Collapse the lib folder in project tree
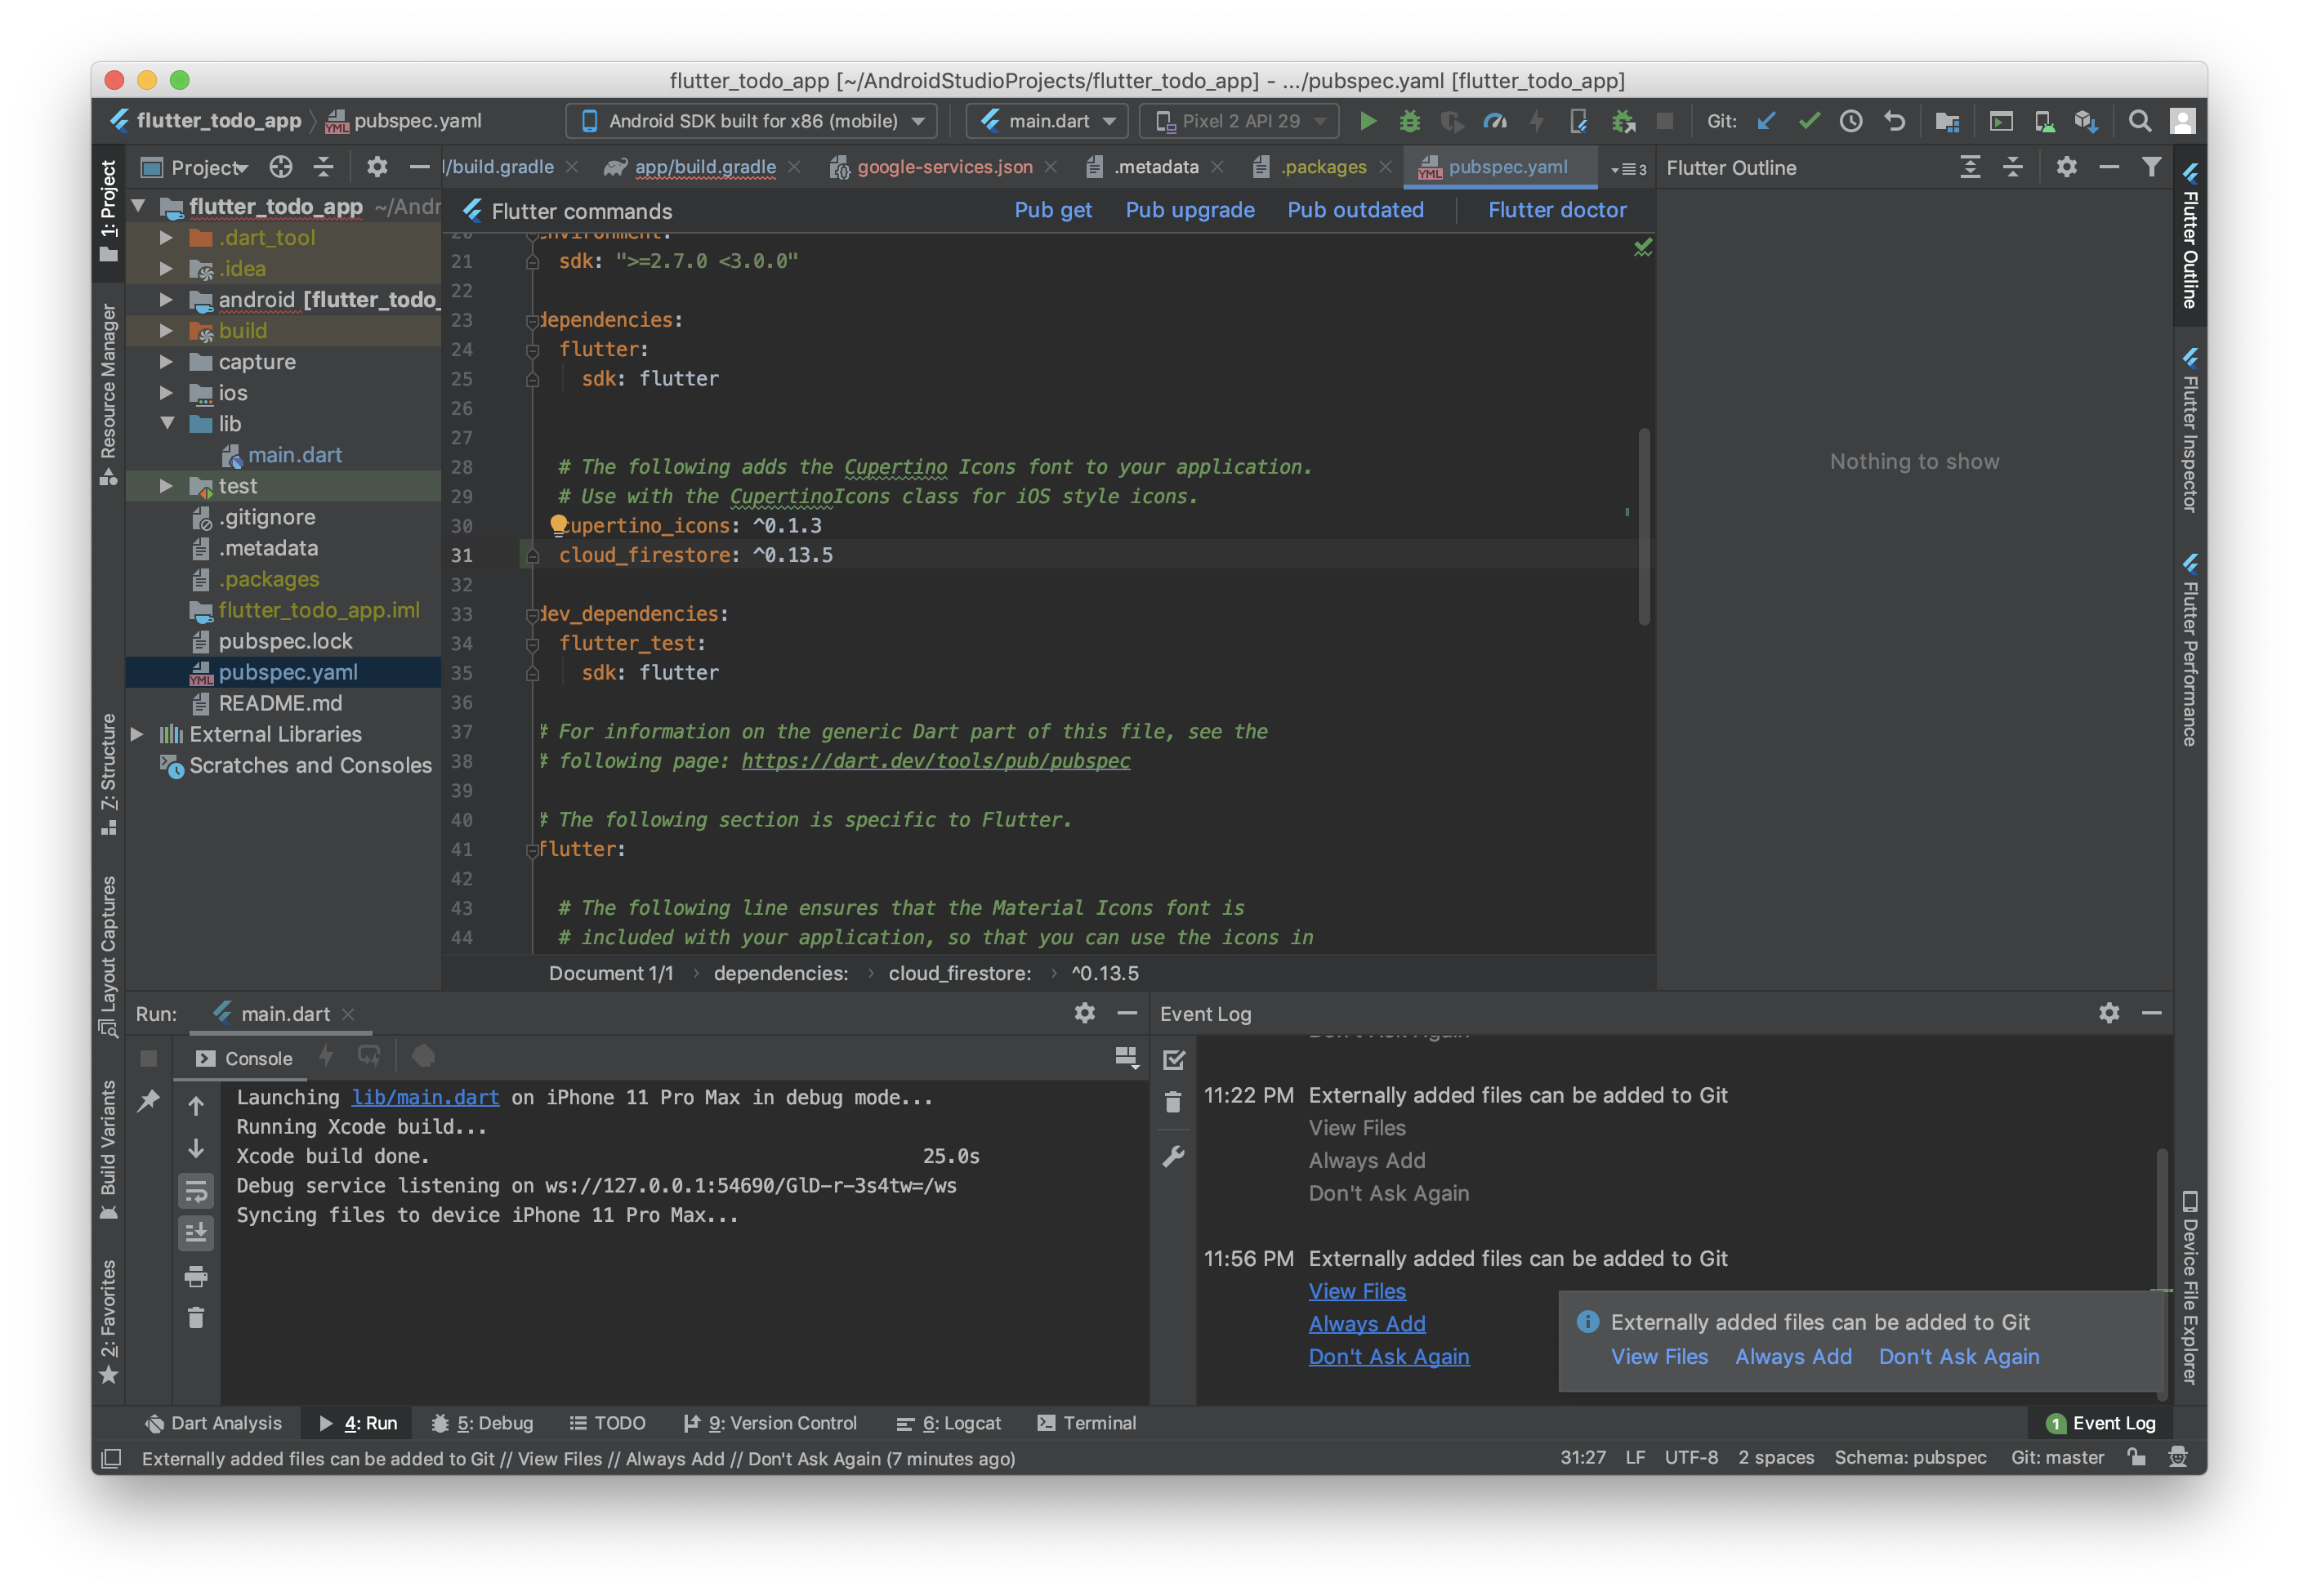Viewport: 2299px width, 1596px height. [x=166, y=424]
